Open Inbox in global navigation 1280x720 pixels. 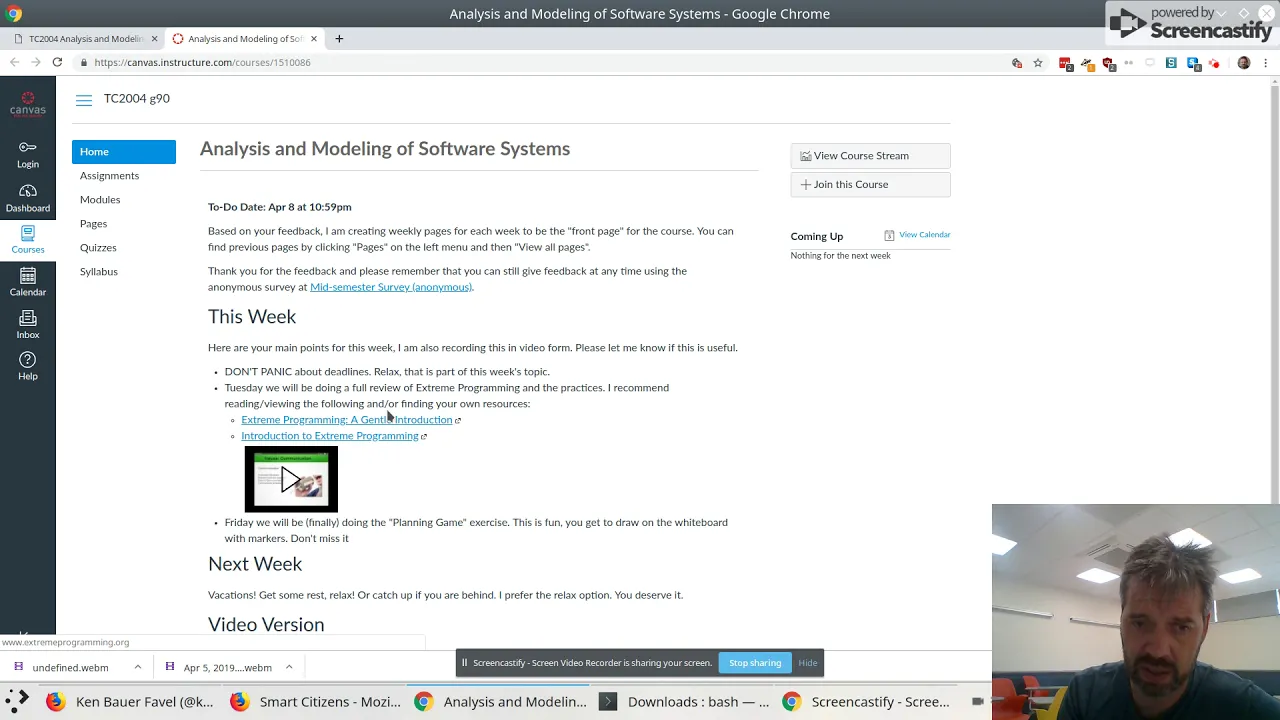[x=28, y=325]
